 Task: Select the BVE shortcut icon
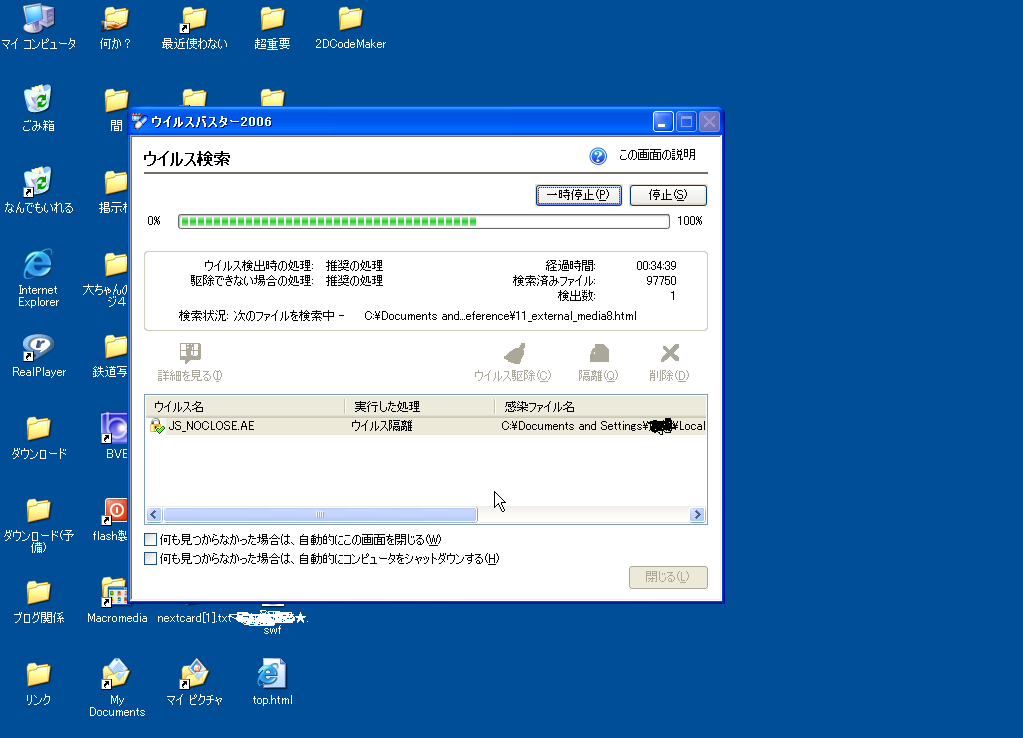point(115,429)
